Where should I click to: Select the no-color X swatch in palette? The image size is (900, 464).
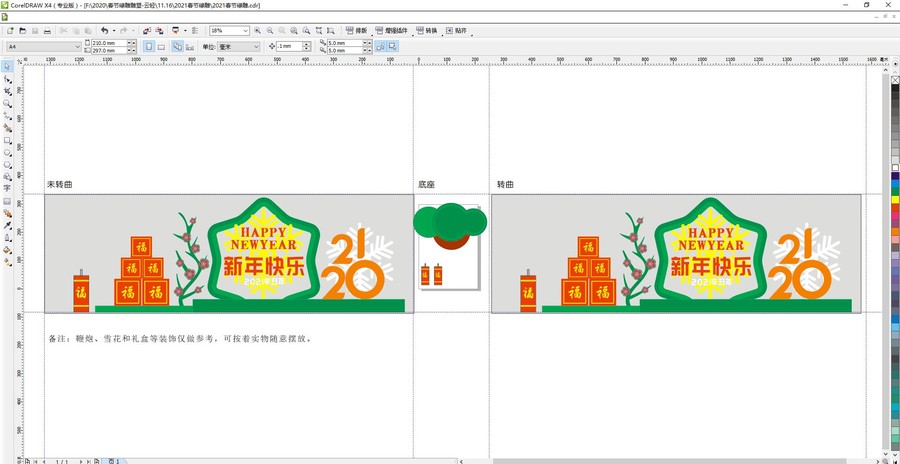895,80
